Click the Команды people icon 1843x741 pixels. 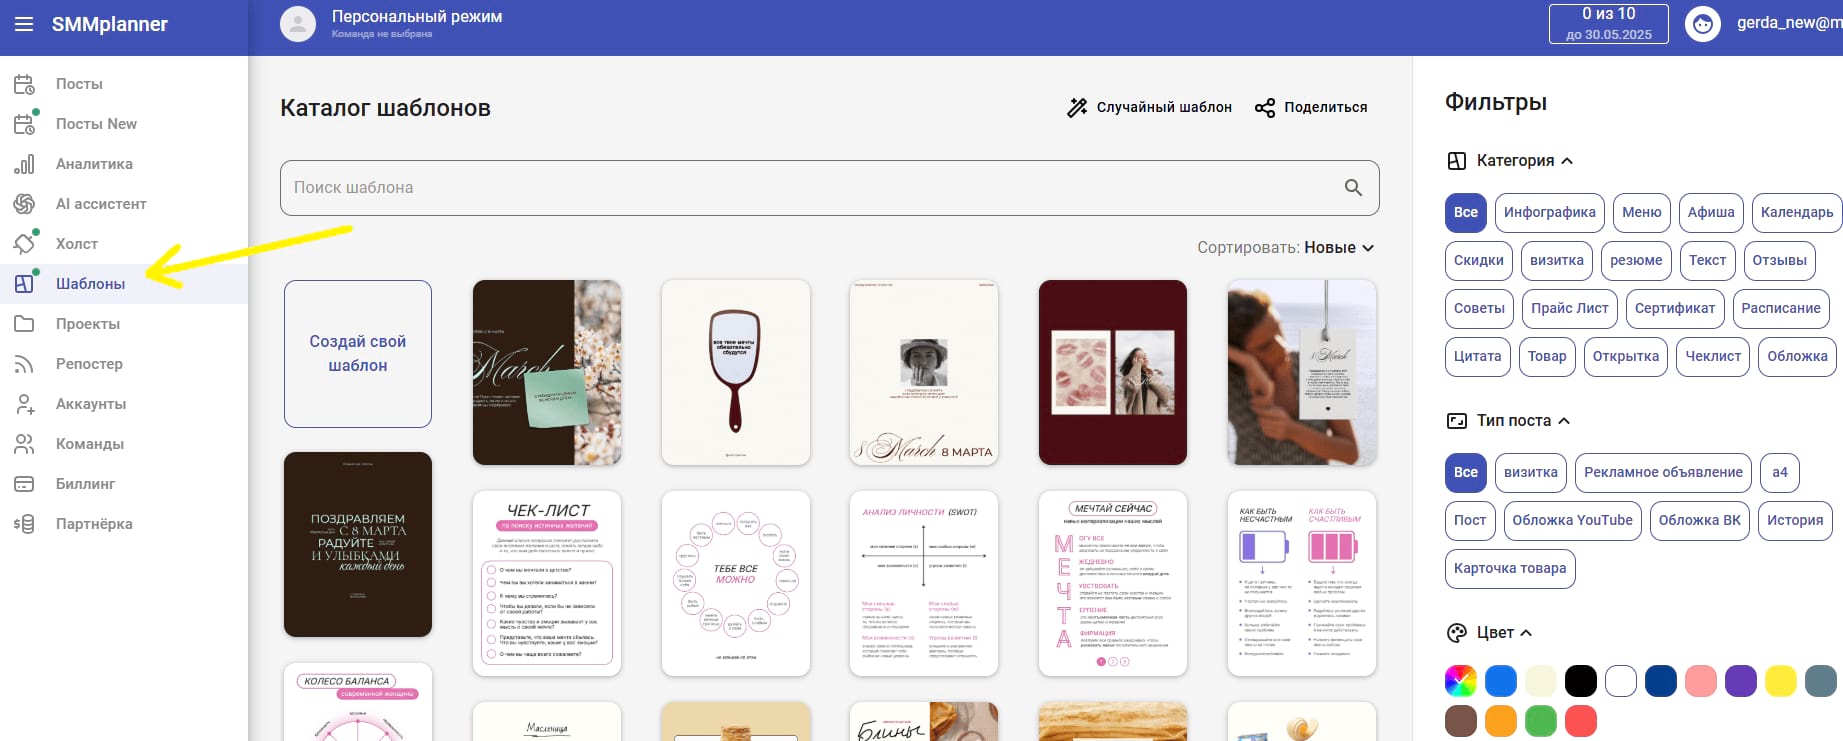click(24, 444)
